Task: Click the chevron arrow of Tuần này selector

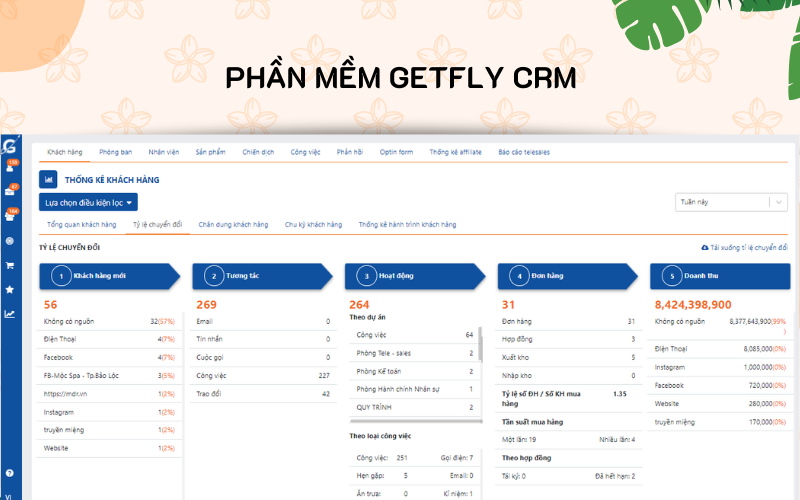Action: tap(779, 202)
